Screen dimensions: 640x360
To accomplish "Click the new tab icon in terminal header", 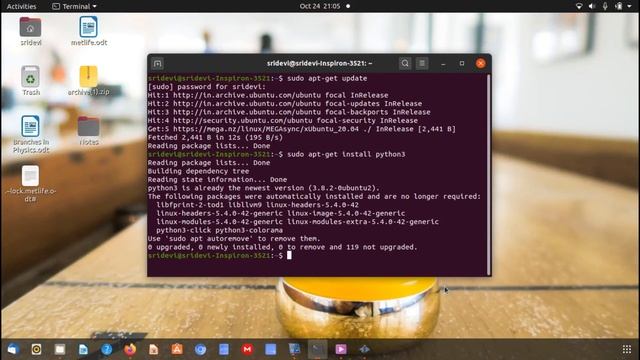I will [158, 63].
